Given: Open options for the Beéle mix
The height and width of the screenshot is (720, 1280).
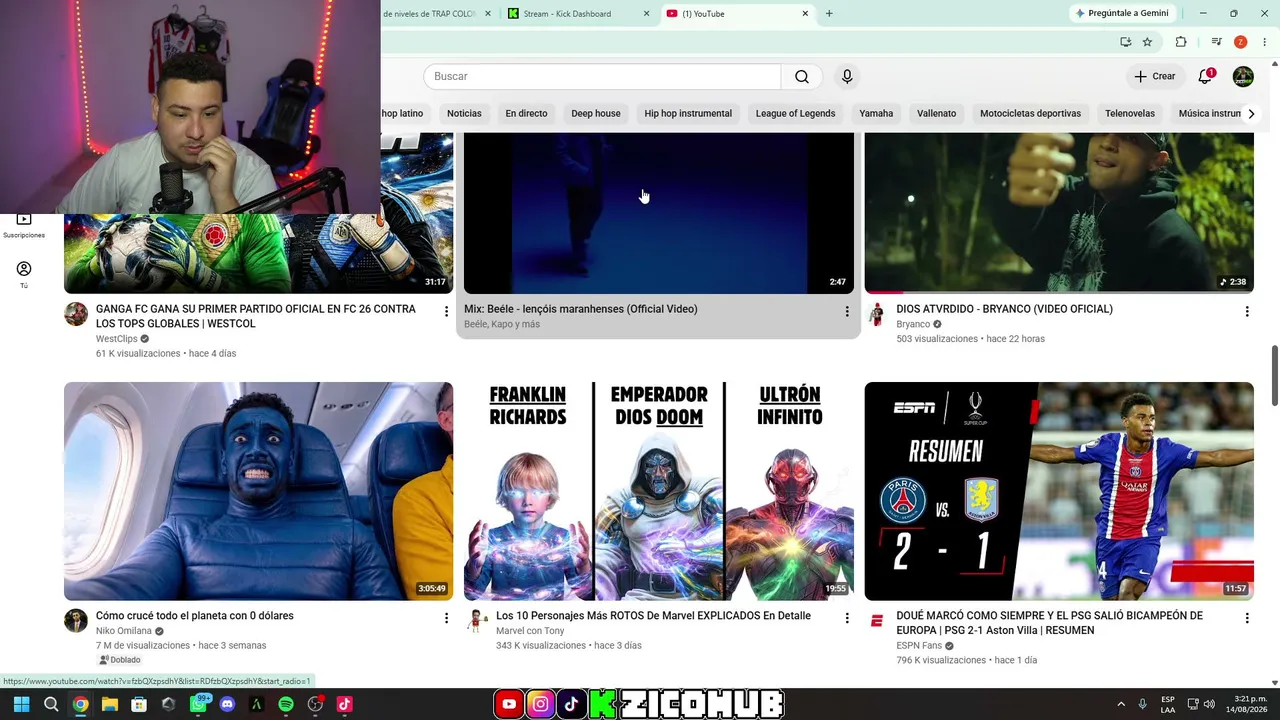Looking at the screenshot, I should click(x=847, y=312).
